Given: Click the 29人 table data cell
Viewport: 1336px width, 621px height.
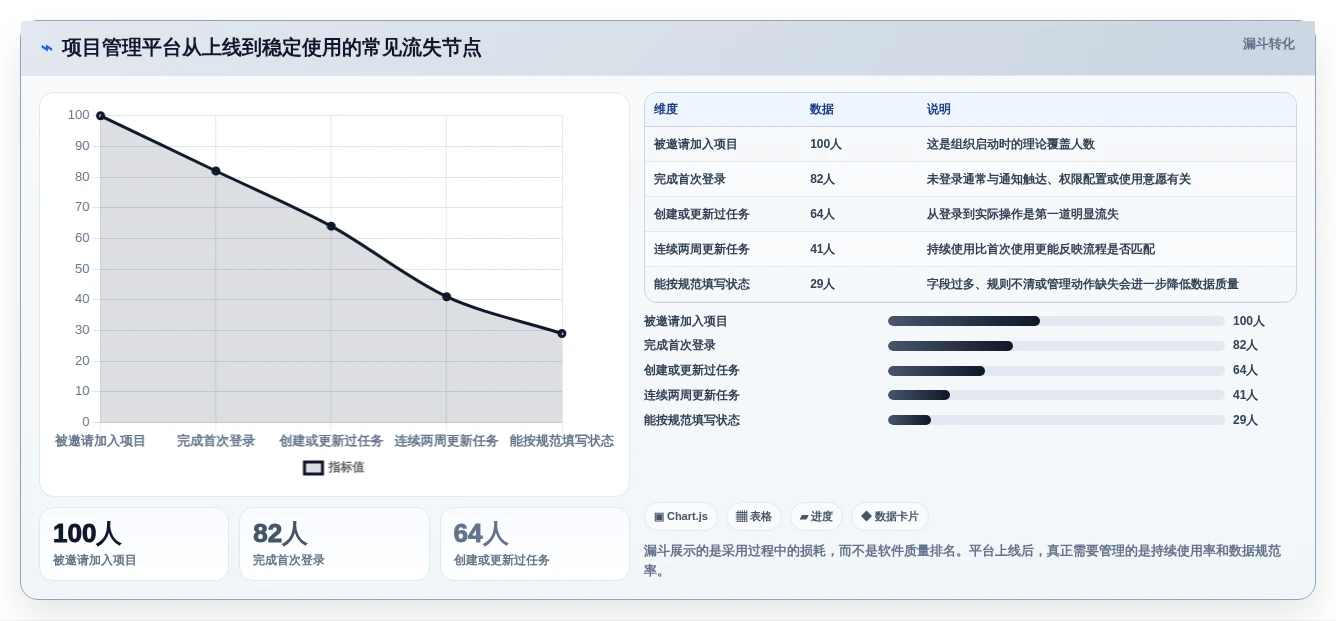Looking at the screenshot, I should coord(822,284).
